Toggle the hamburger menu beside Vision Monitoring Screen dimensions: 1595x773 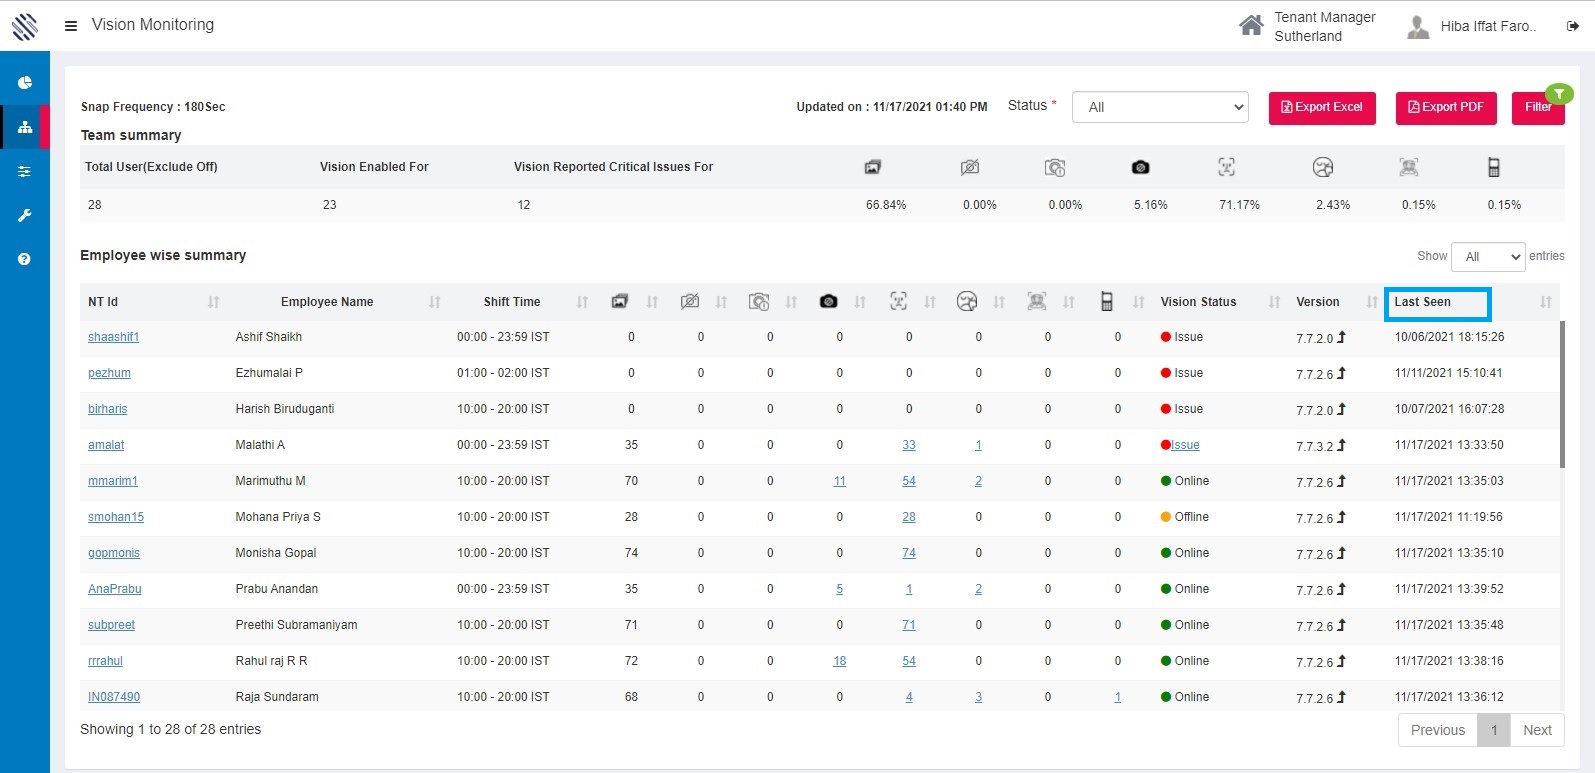coord(71,26)
